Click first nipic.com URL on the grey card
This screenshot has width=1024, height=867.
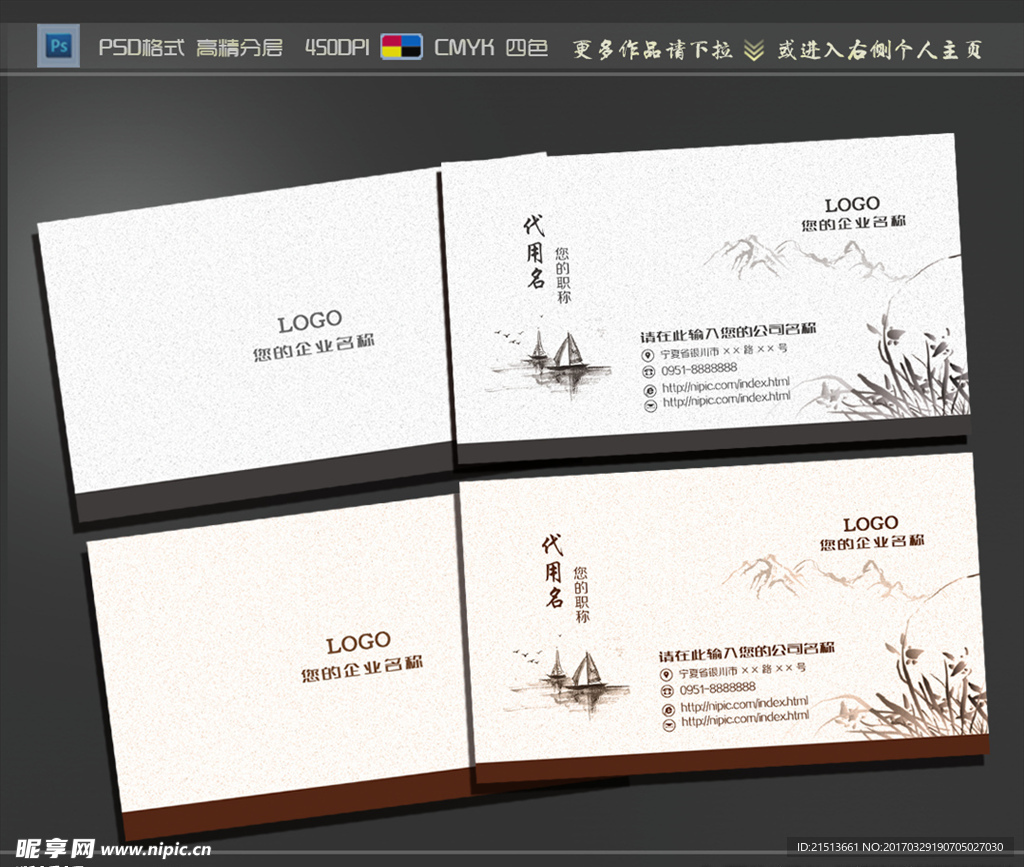726,385
